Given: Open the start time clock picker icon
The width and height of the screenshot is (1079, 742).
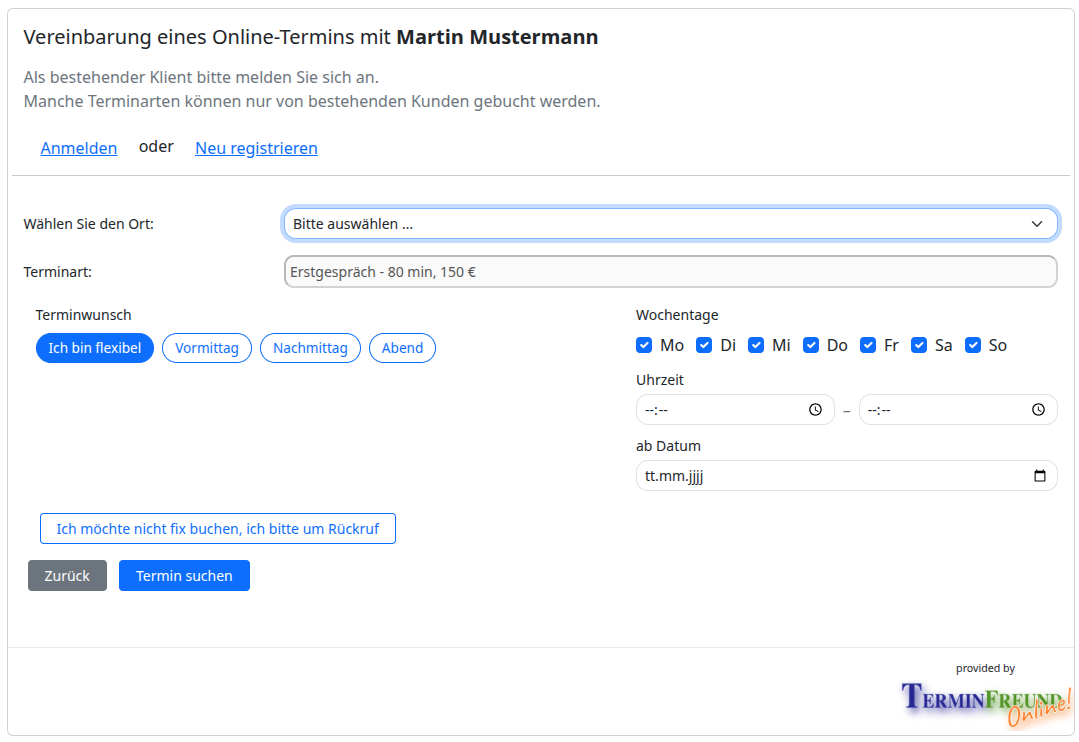Looking at the screenshot, I should click(815, 410).
